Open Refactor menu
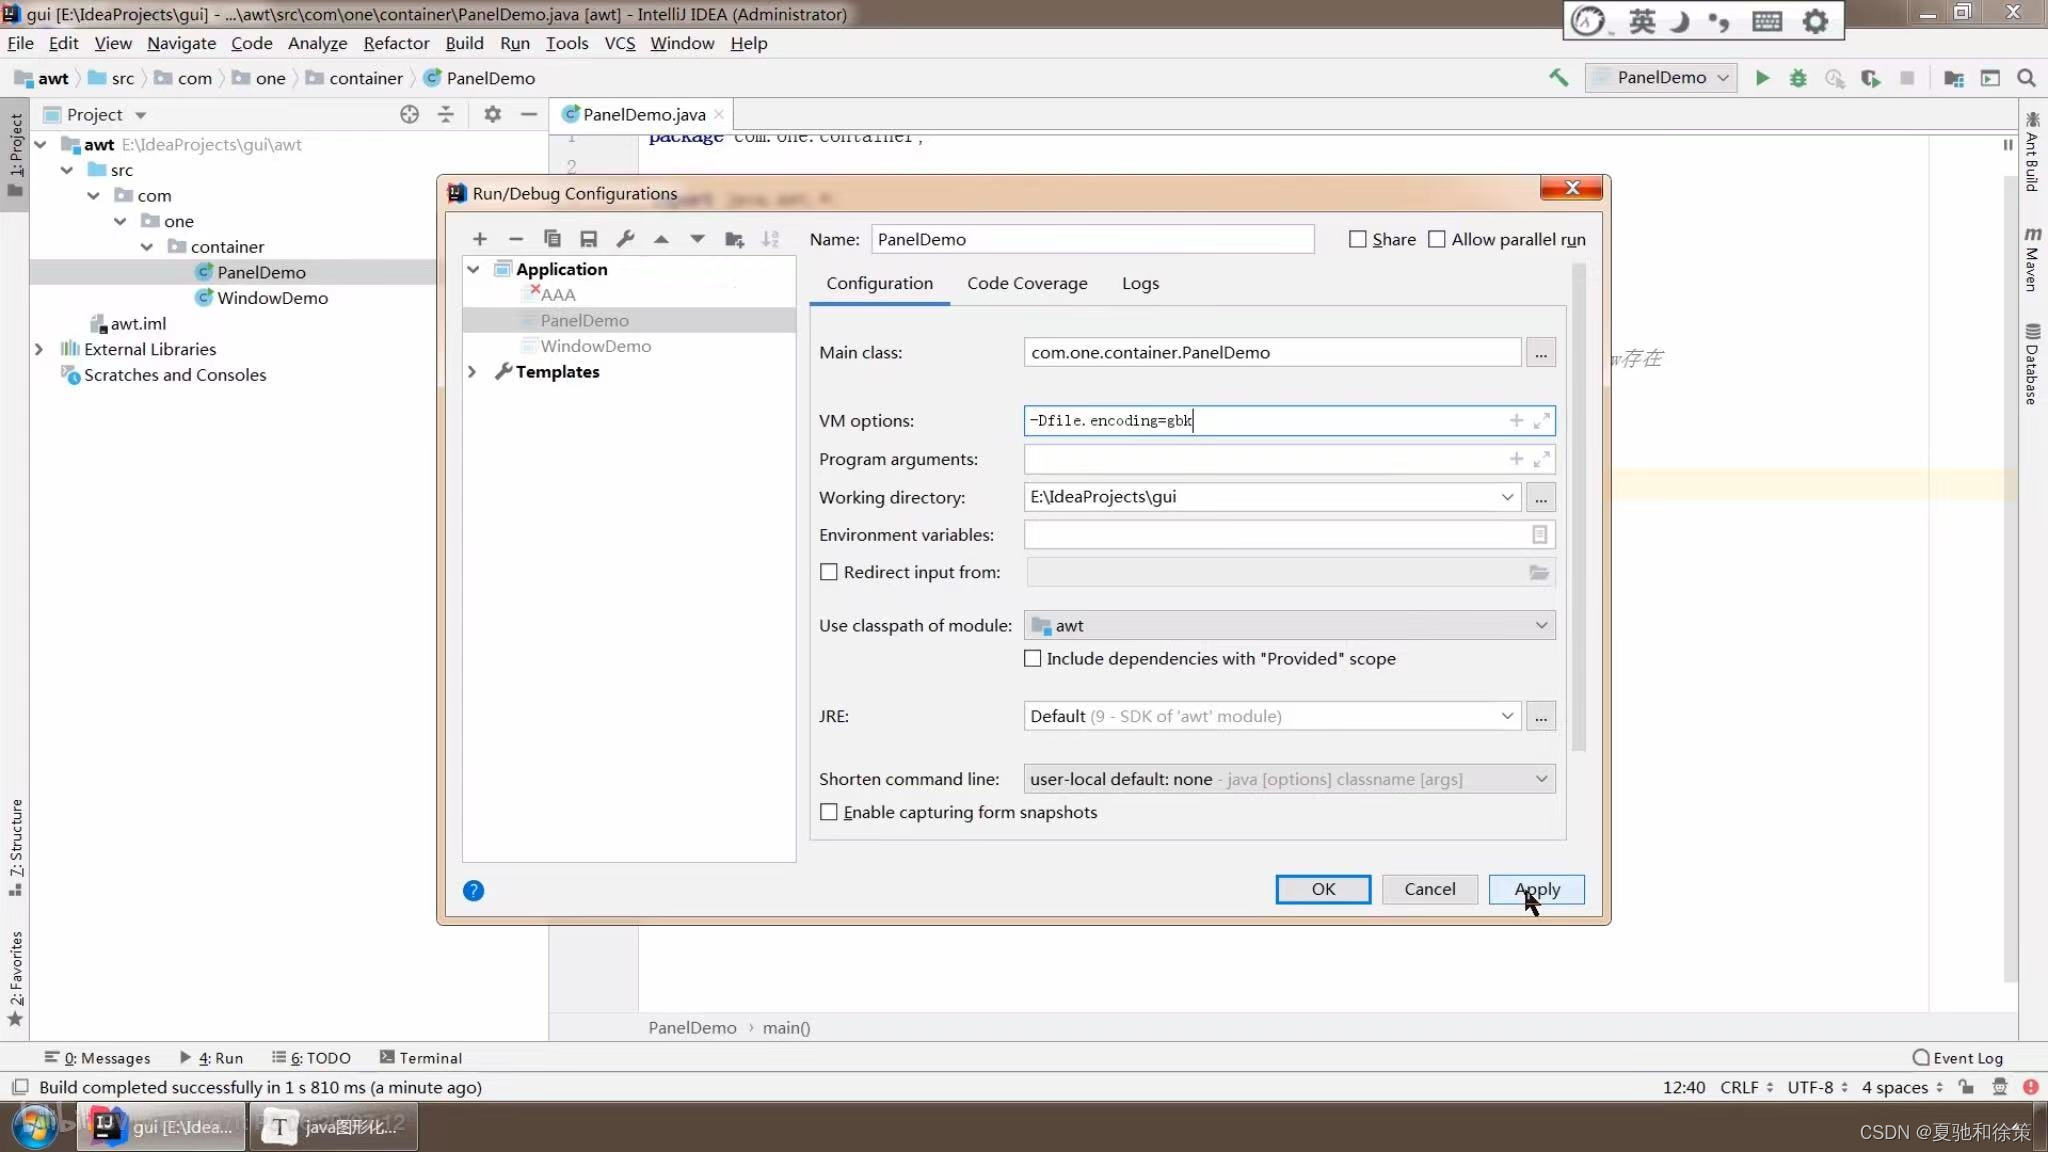 pos(396,43)
